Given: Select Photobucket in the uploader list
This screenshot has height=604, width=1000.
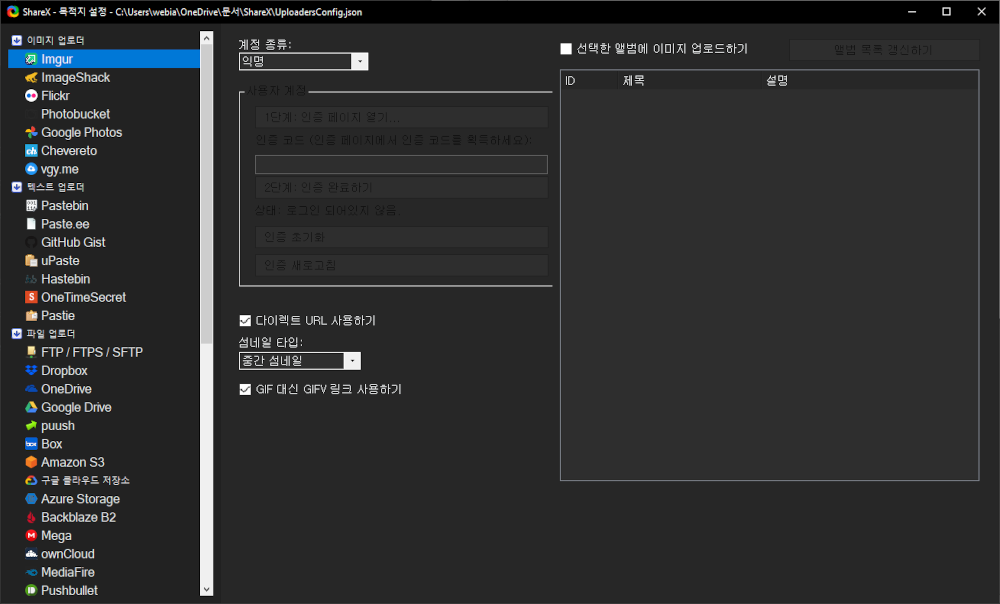Looking at the screenshot, I should point(75,114).
